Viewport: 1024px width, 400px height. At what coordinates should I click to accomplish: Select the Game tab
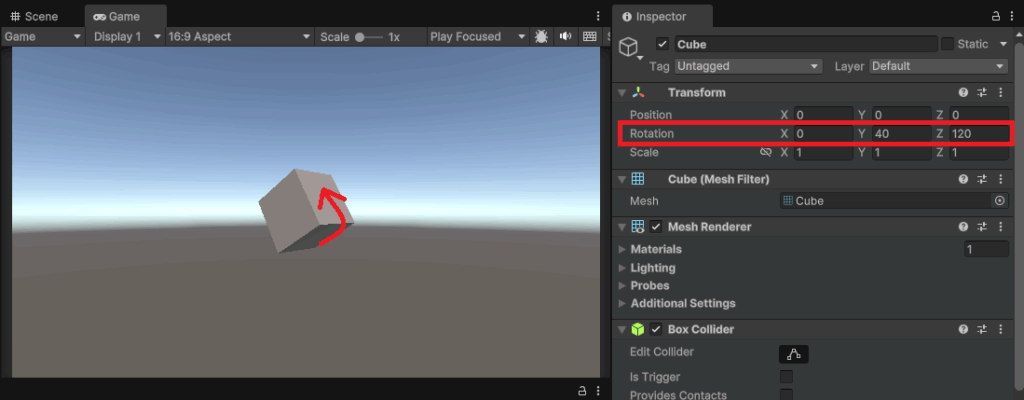(125, 16)
